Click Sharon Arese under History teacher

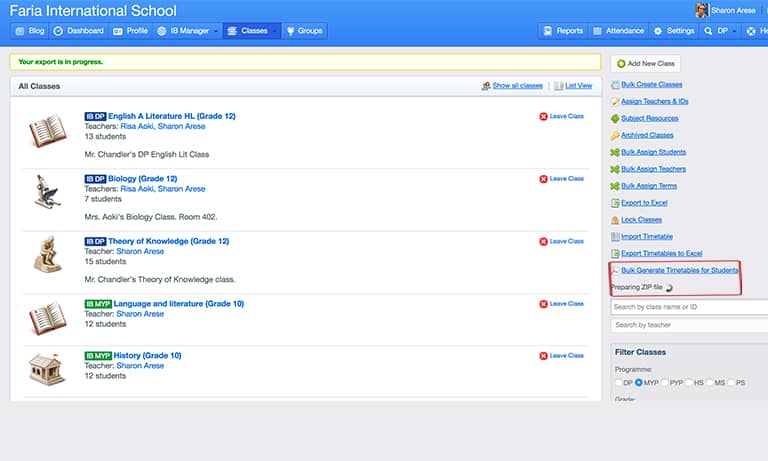coord(140,366)
